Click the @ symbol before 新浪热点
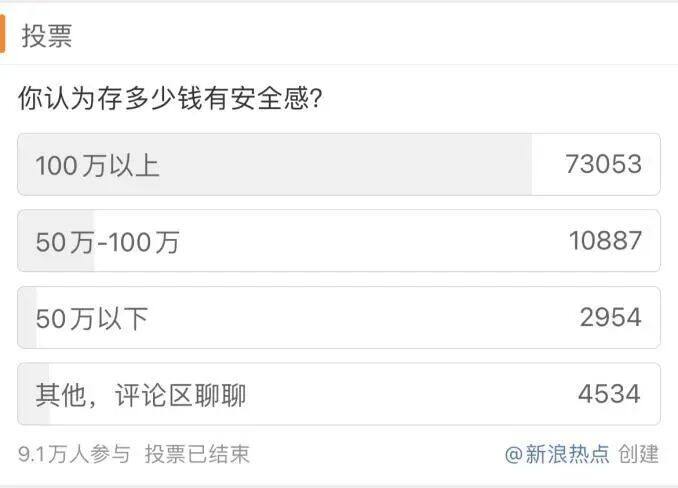Screen dimensions: 678x488 513,454
